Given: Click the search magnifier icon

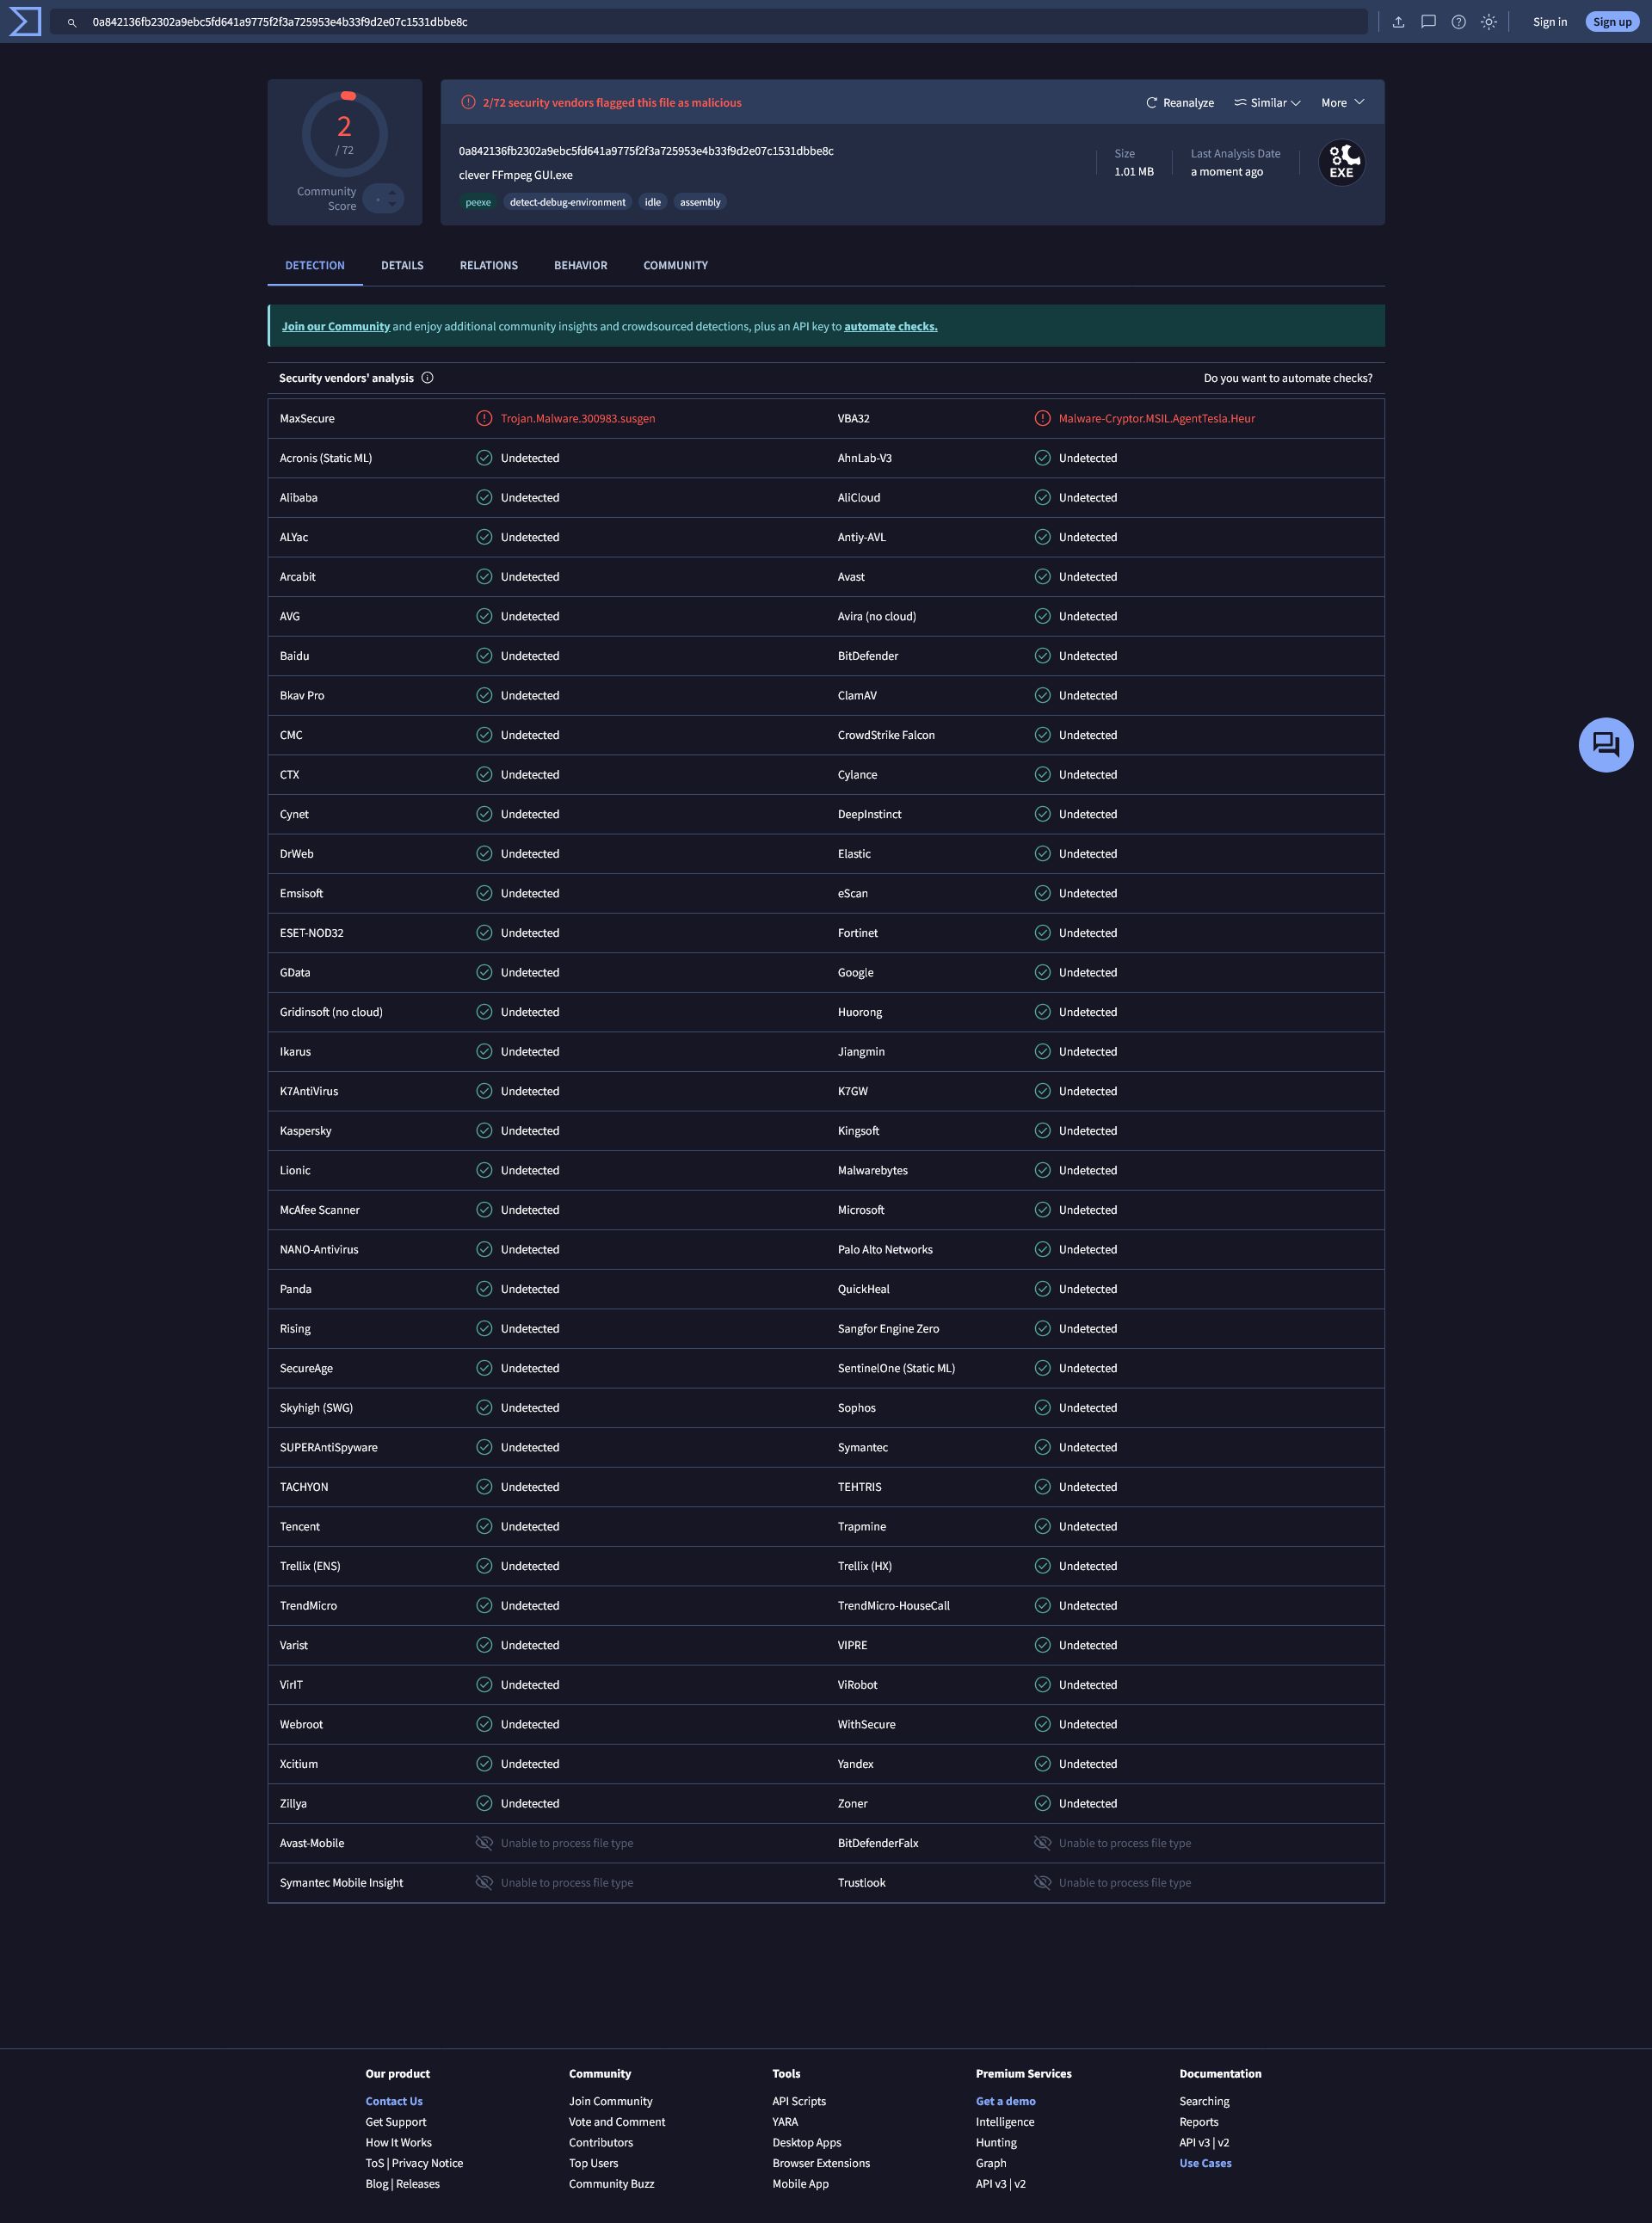Looking at the screenshot, I should (x=71, y=22).
